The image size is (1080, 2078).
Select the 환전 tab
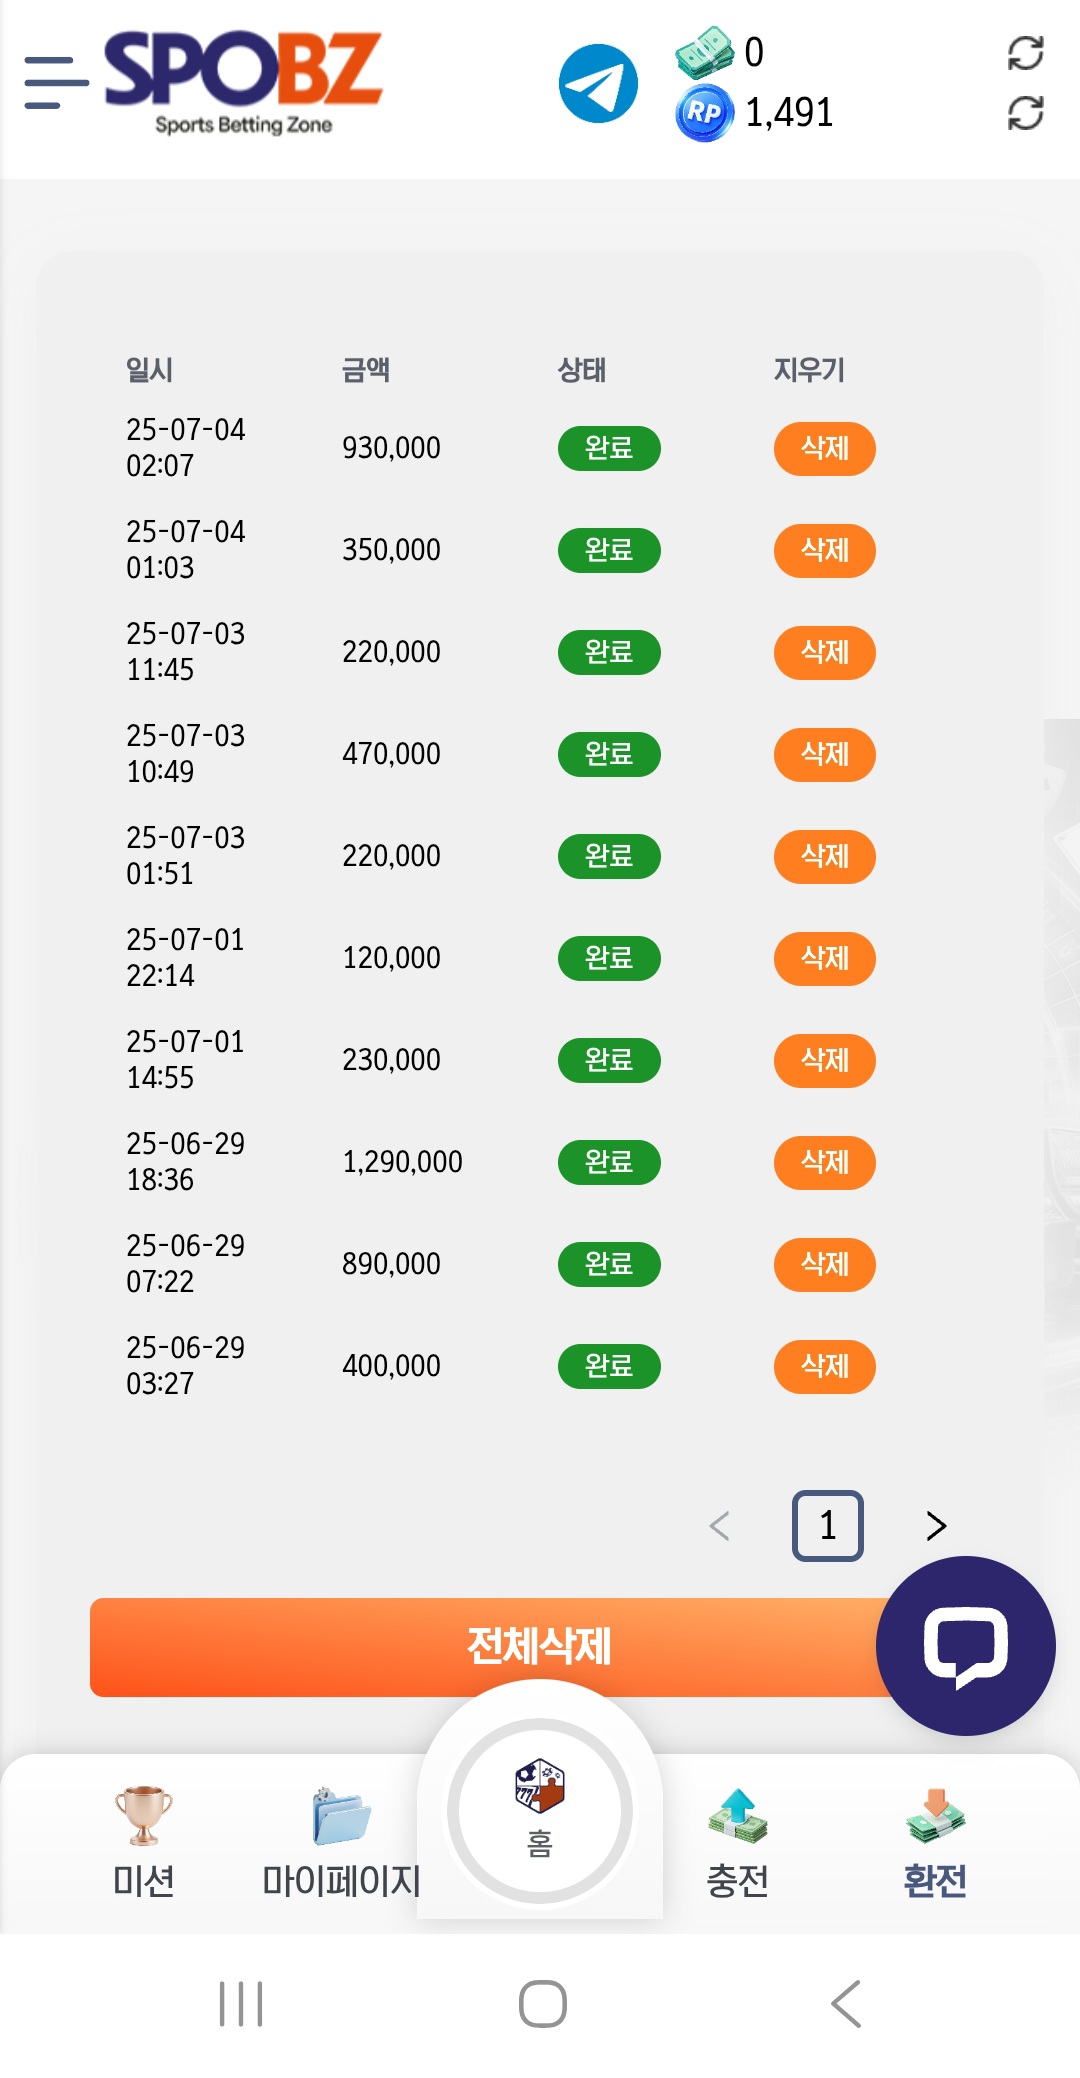935,1842
